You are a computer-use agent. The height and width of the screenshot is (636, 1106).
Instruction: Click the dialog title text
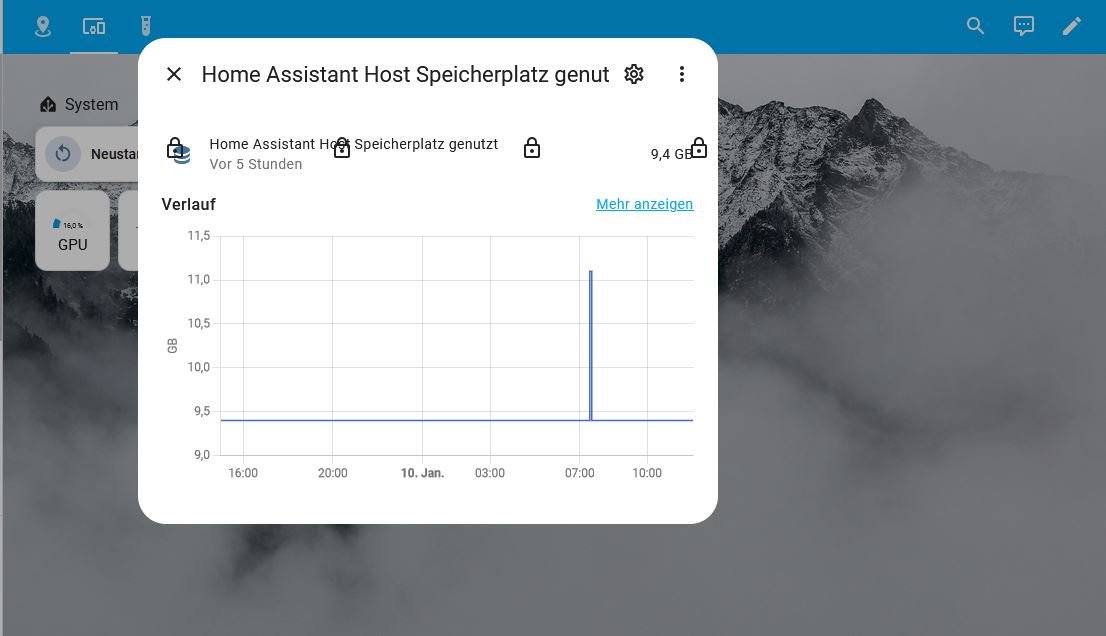point(406,74)
